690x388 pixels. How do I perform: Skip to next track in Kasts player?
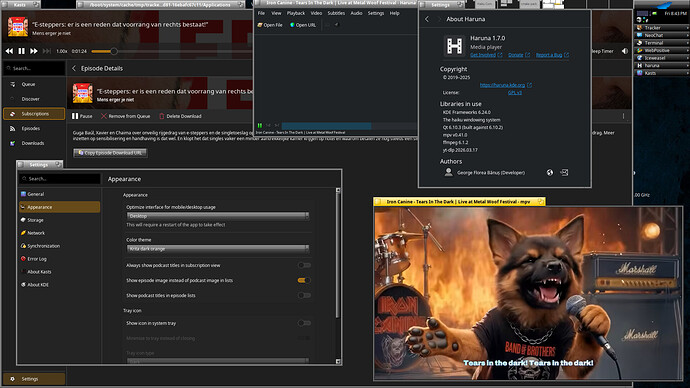click(x=47, y=51)
